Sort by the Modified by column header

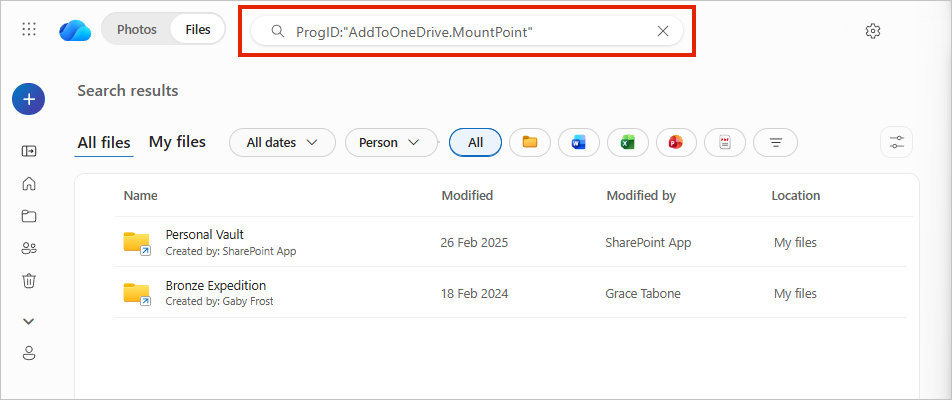[x=641, y=195]
